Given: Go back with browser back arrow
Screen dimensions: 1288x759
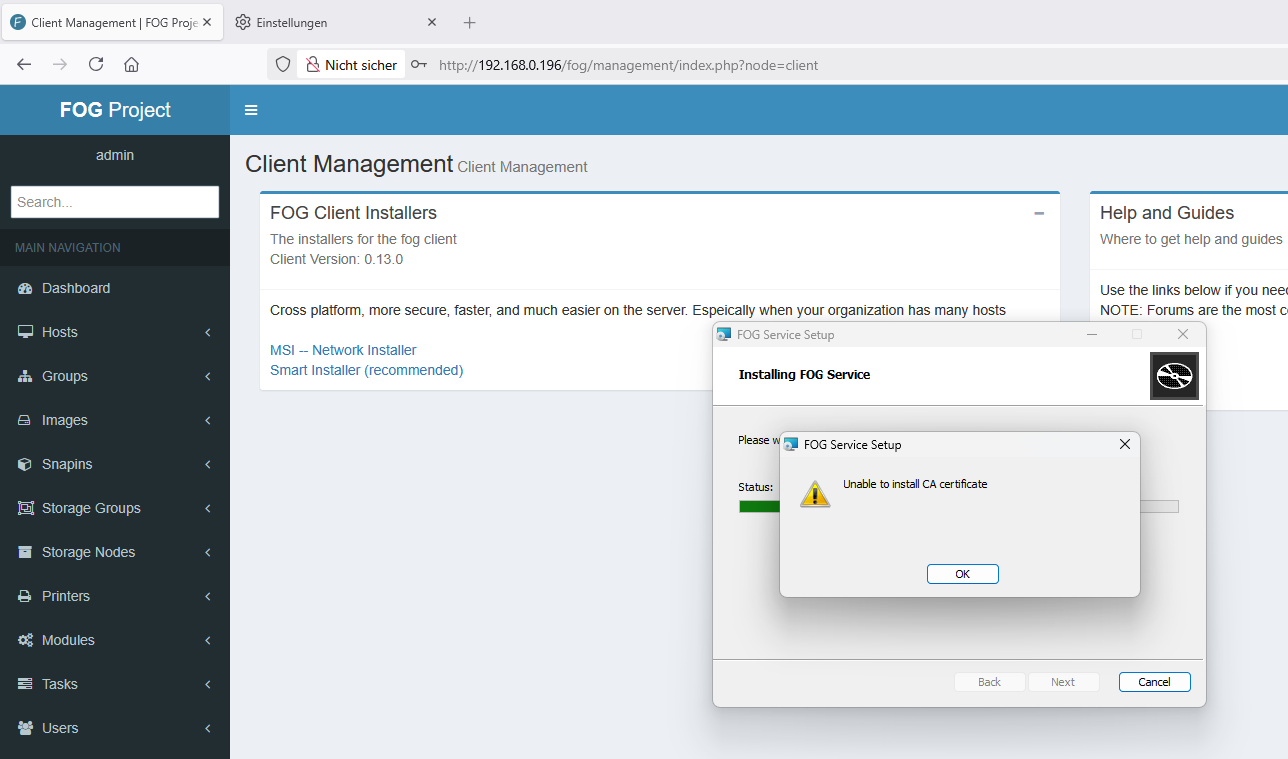Looking at the screenshot, I should (24, 64).
